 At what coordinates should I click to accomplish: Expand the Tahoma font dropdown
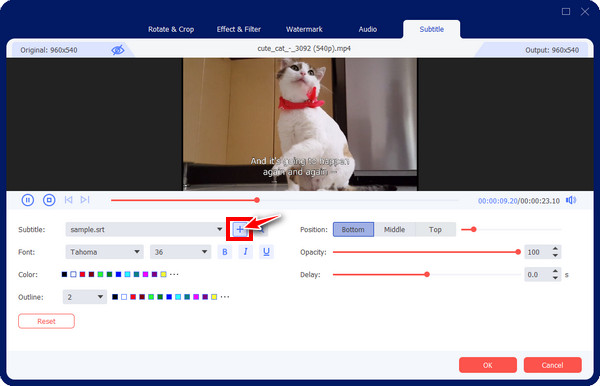coord(104,252)
